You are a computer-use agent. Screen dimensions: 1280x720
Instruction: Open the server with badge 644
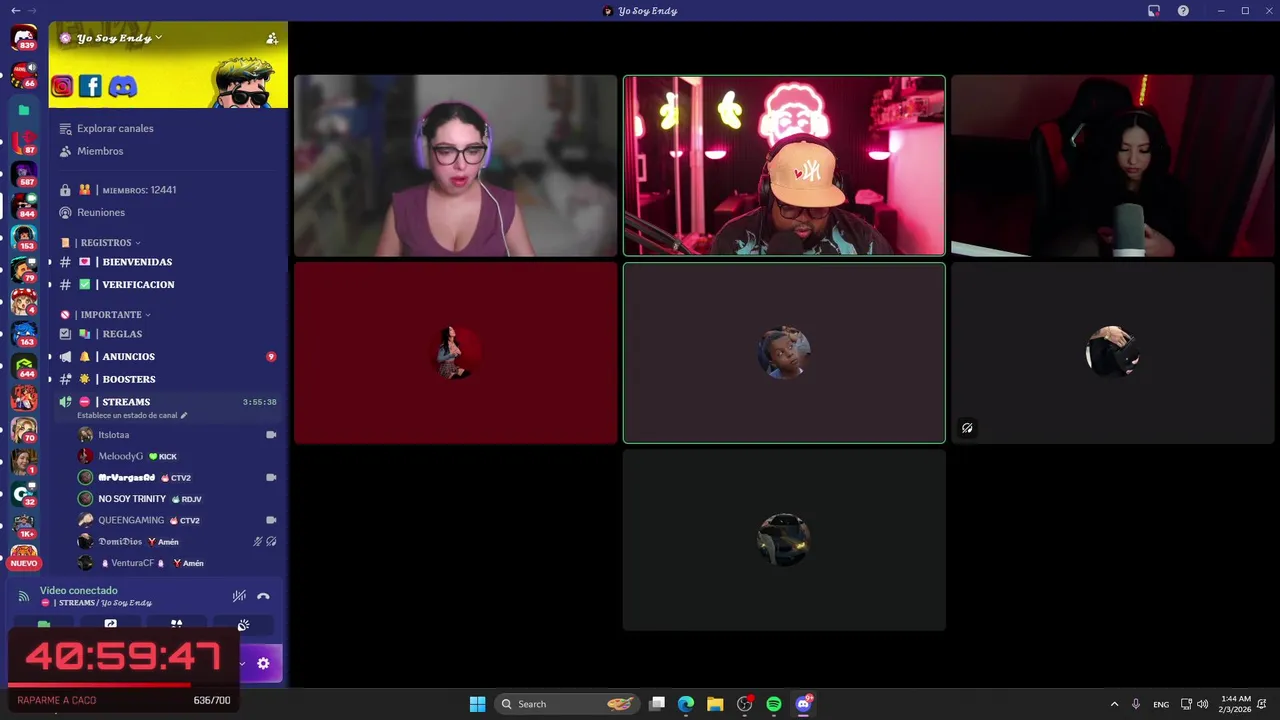pyautogui.click(x=24, y=367)
